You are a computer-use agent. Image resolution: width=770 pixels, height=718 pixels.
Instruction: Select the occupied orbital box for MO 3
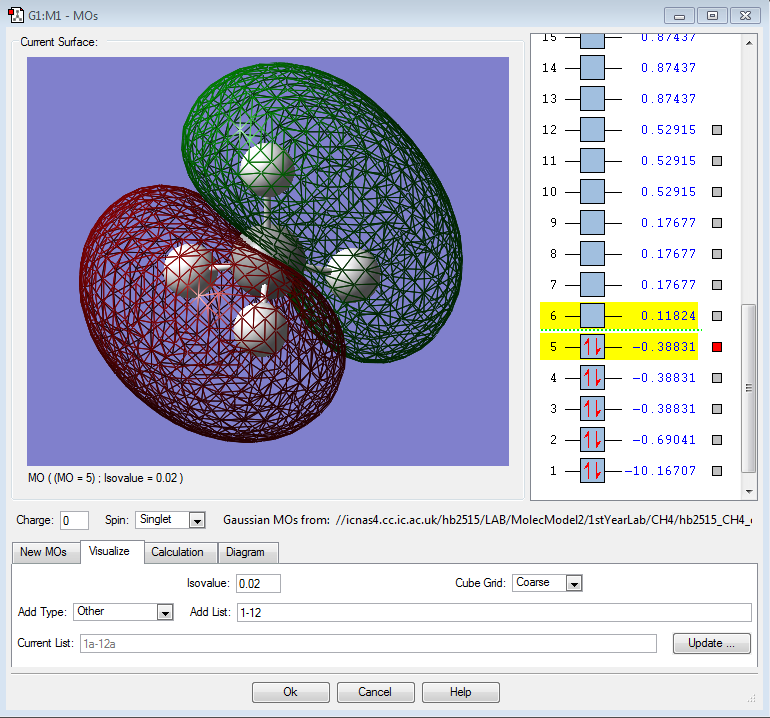click(x=592, y=409)
